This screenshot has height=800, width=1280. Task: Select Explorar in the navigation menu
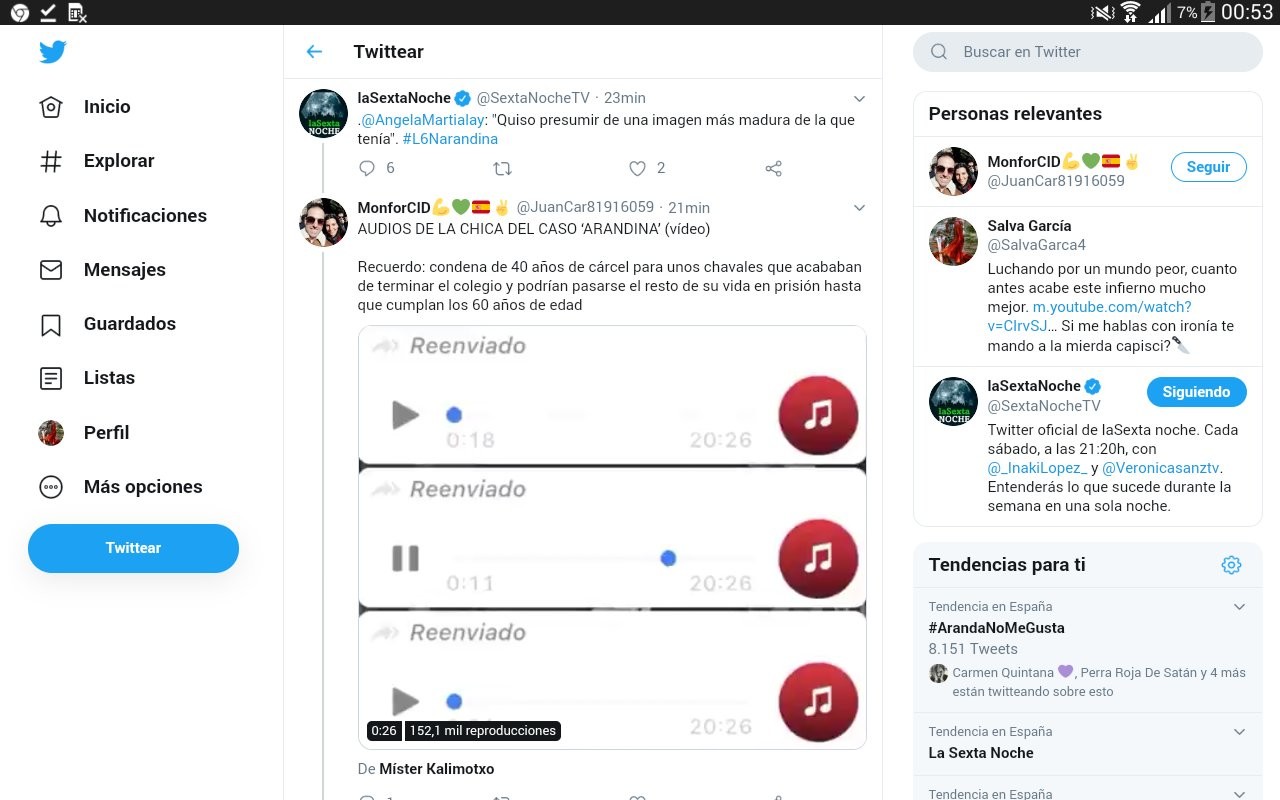coord(119,161)
